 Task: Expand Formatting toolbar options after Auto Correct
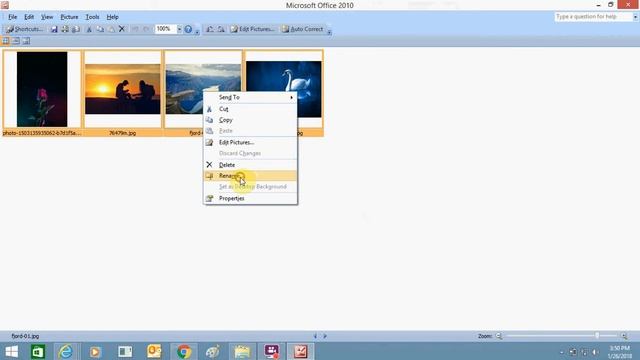pyautogui.click(x=329, y=31)
